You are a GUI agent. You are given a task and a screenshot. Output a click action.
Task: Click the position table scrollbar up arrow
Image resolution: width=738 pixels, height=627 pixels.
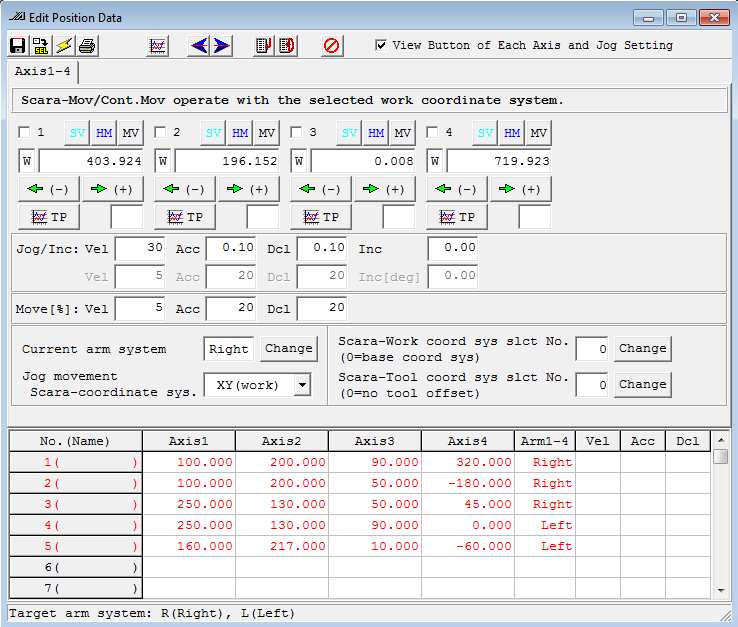(721, 440)
